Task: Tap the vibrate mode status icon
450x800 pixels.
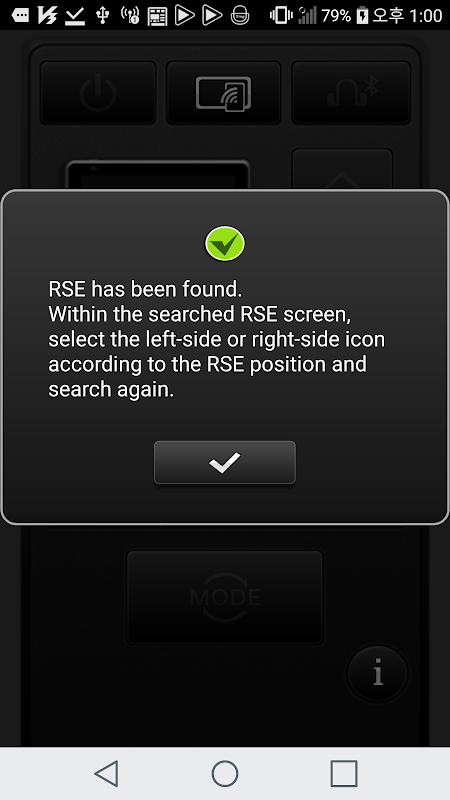Action: 280,16
